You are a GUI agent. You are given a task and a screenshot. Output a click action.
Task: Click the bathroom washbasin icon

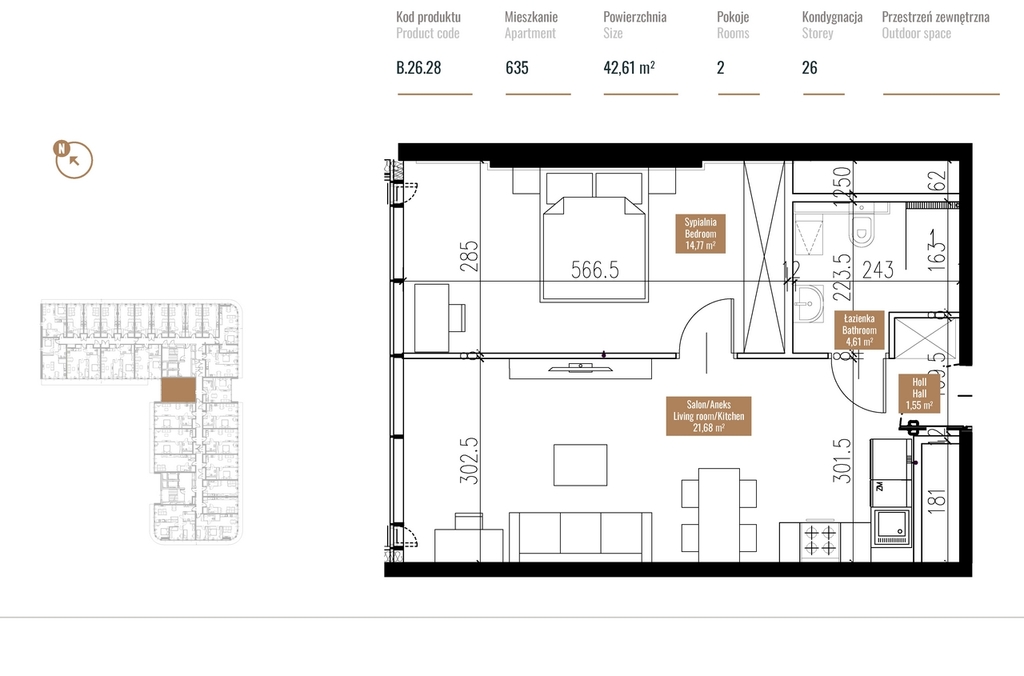[x=808, y=304]
